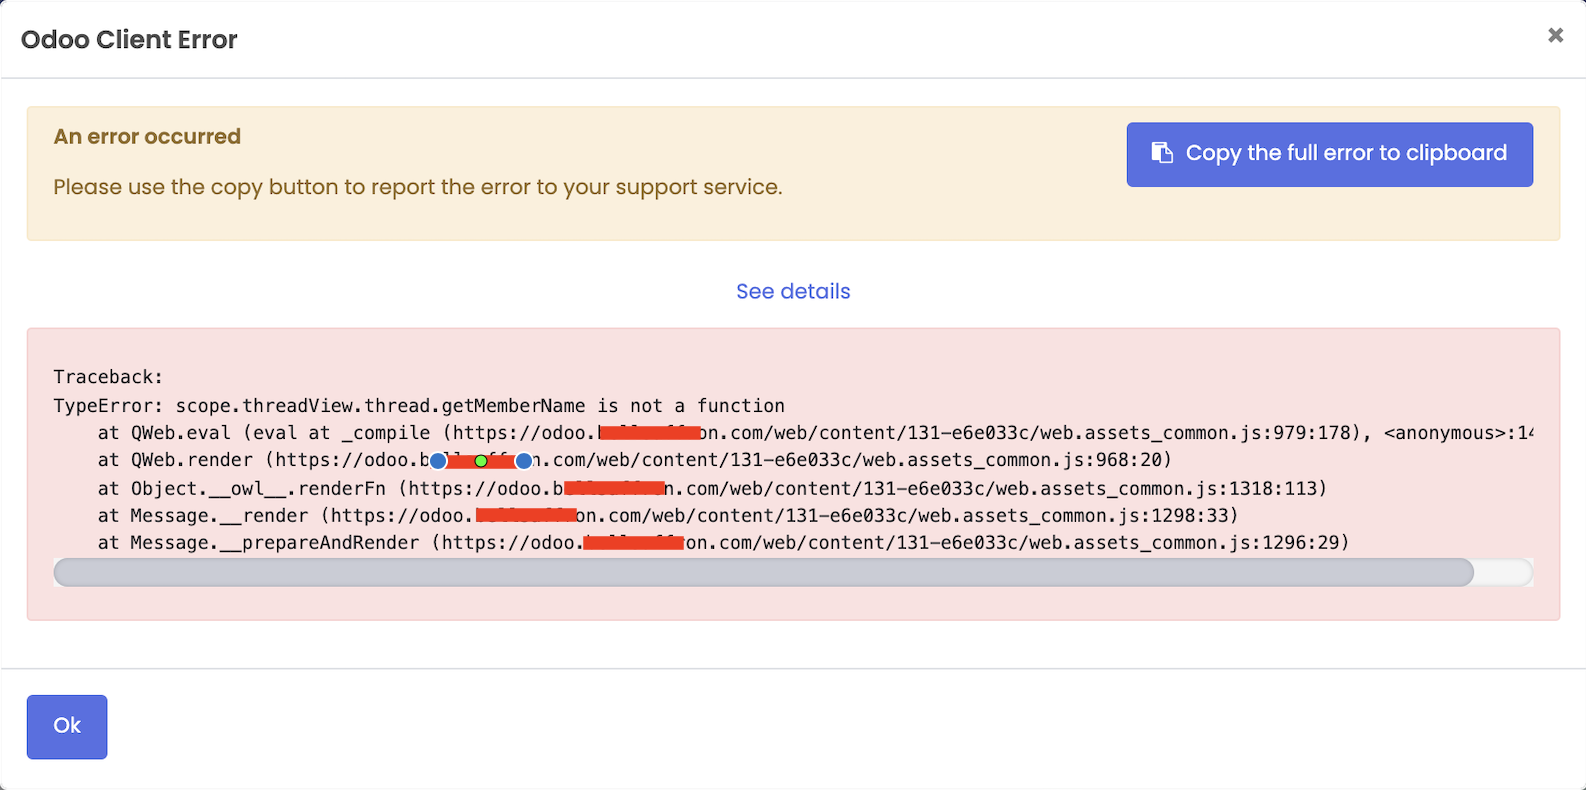
Task: Click the 'Traceback:' line
Action: click(x=108, y=377)
